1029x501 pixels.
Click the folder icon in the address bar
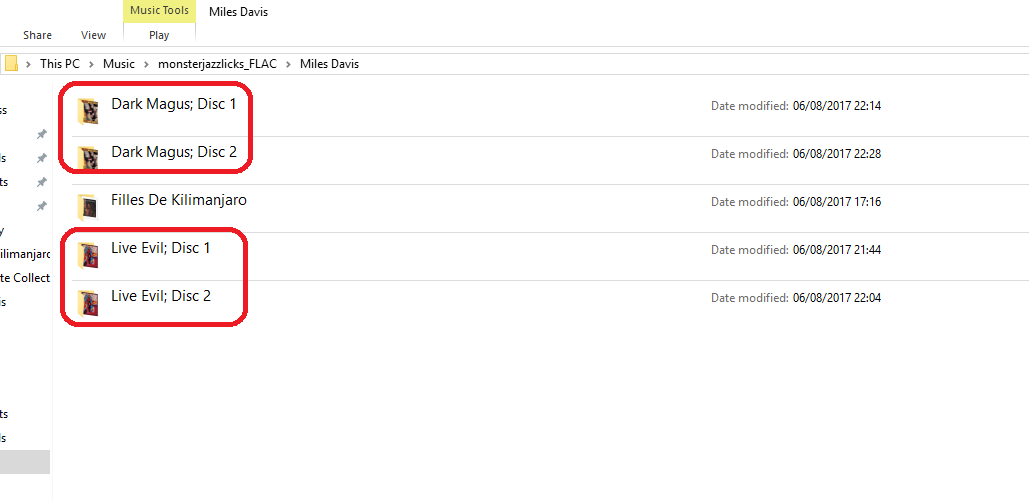pos(12,64)
